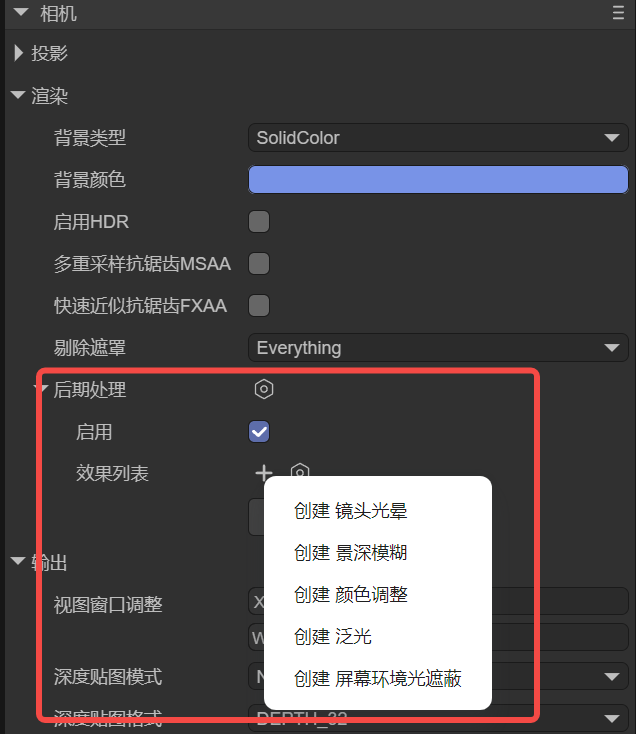Open the 背景类型 SolidColor dropdown
The width and height of the screenshot is (636, 734).
point(438,138)
